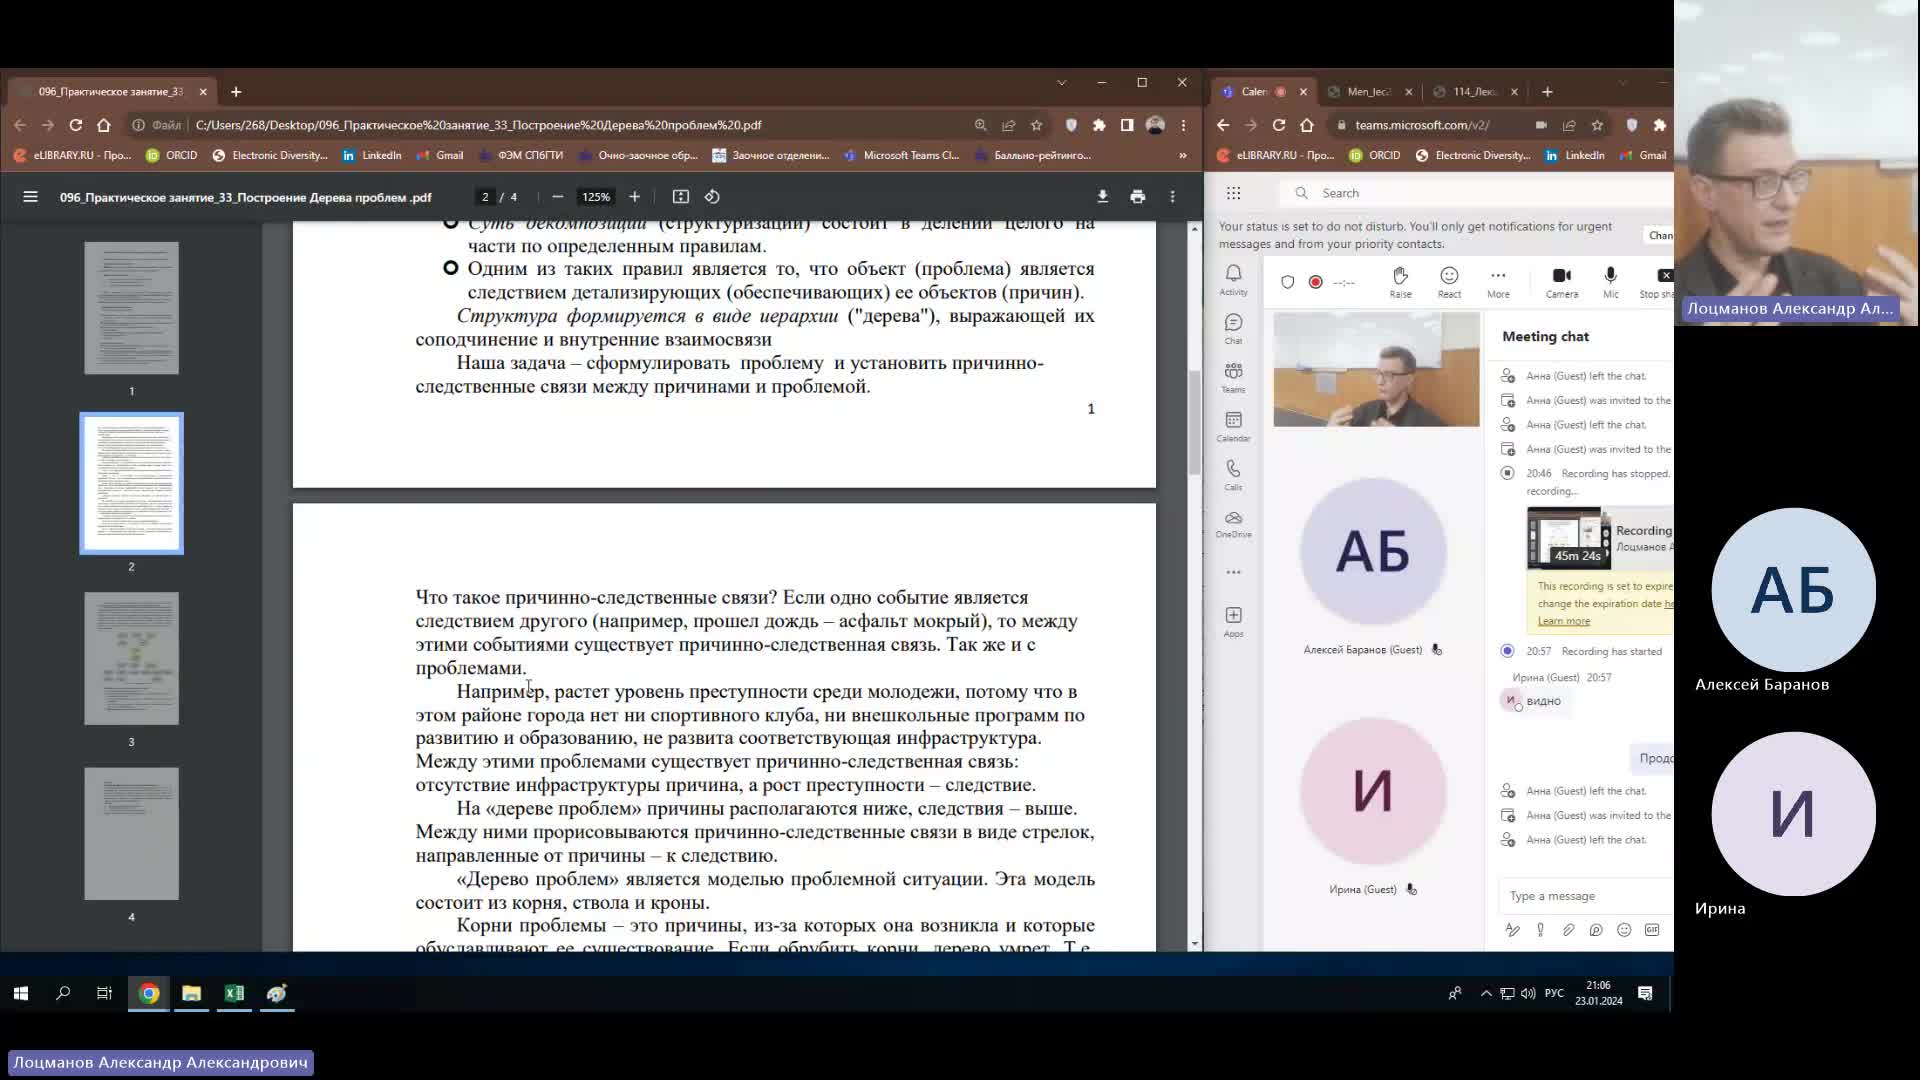Stop sharing the screen

pyautogui.click(x=1656, y=282)
